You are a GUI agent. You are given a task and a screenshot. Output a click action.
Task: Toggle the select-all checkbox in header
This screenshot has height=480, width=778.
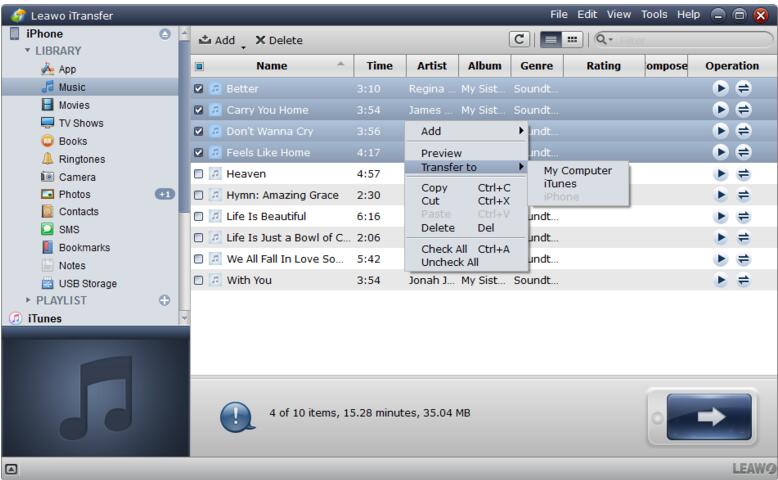click(199, 67)
